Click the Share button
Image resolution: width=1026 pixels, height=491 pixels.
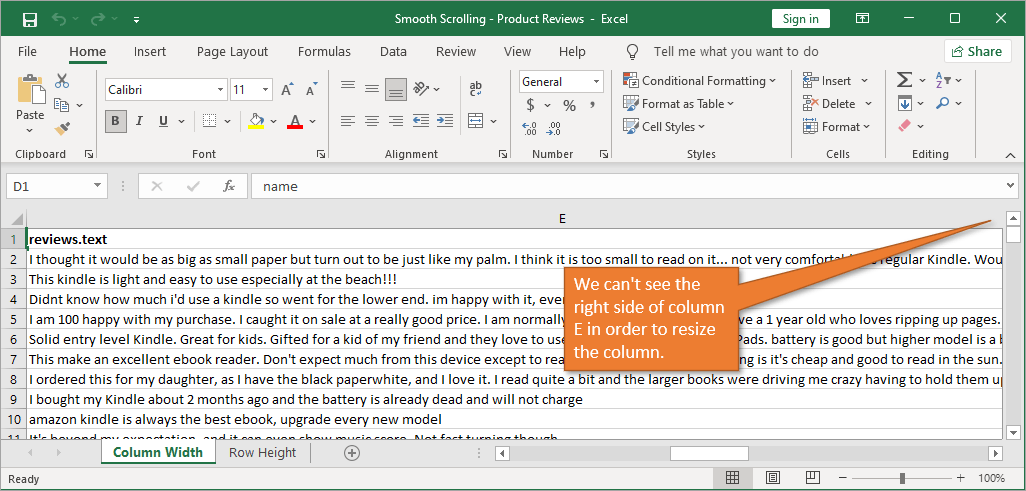[x=976, y=51]
